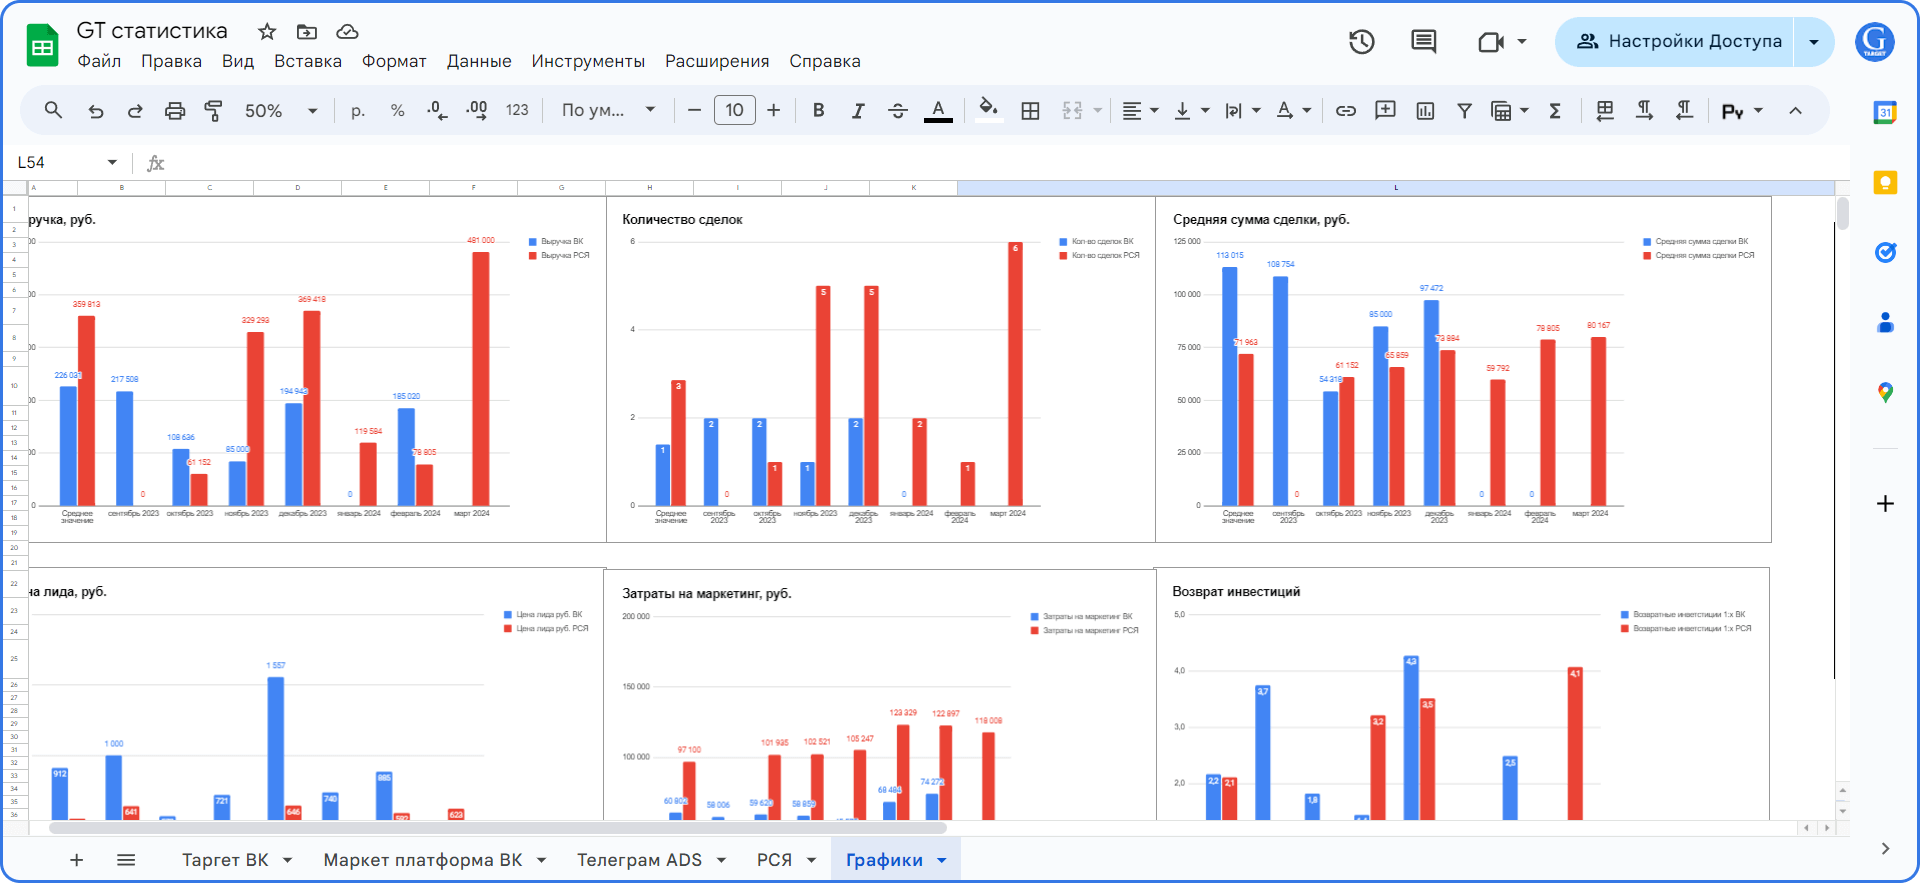Open the fill color bucket picker

pyautogui.click(x=988, y=110)
